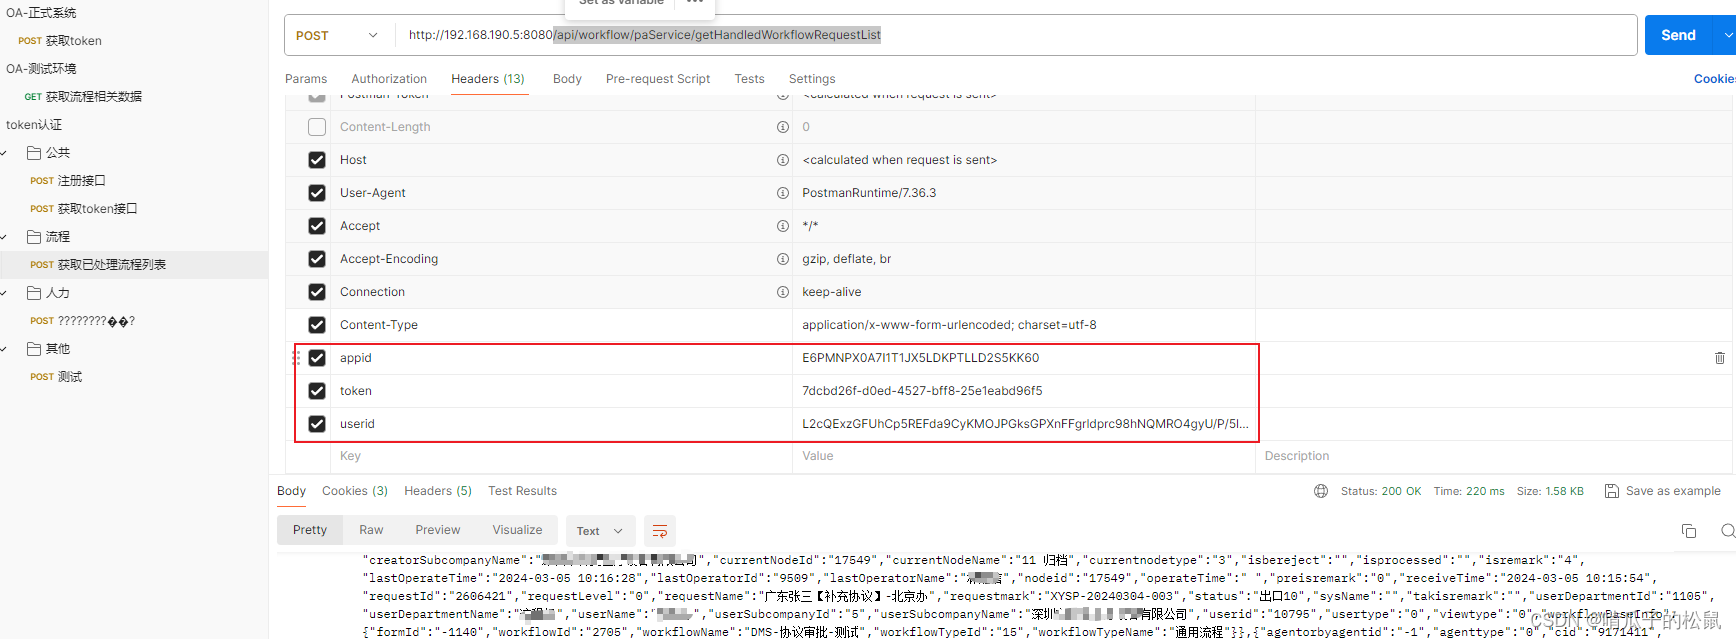The height and width of the screenshot is (639, 1736).
Task: Click the 人力 folder icon
Action: [x=34, y=293]
